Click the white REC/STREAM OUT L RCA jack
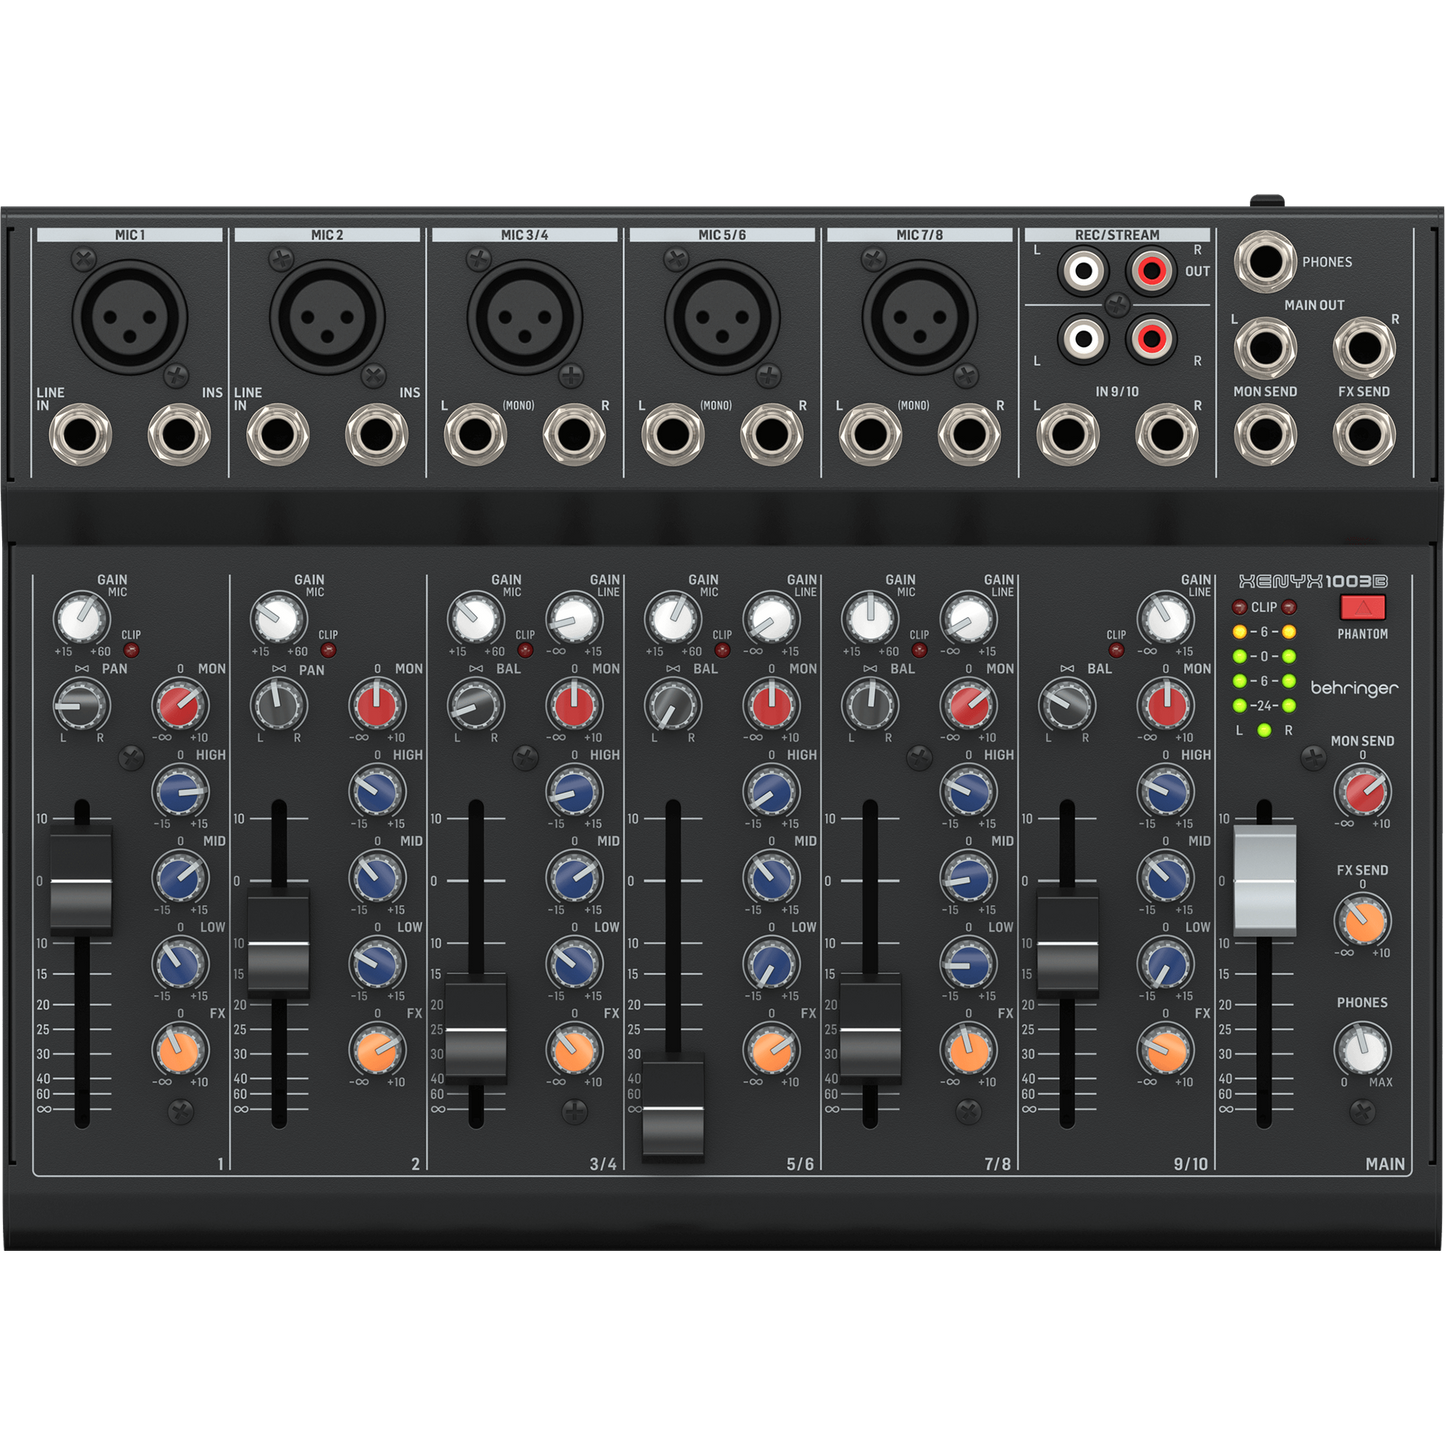The image size is (1445, 1445). click(1083, 270)
